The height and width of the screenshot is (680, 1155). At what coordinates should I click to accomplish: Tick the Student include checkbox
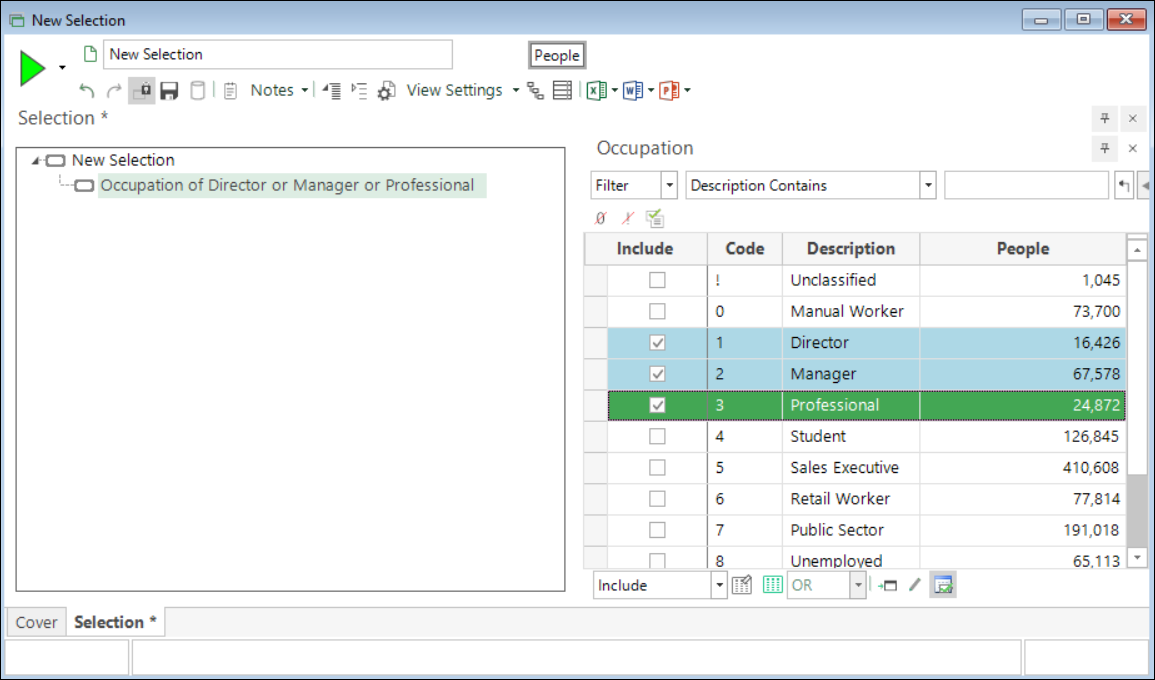(x=657, y=437)
